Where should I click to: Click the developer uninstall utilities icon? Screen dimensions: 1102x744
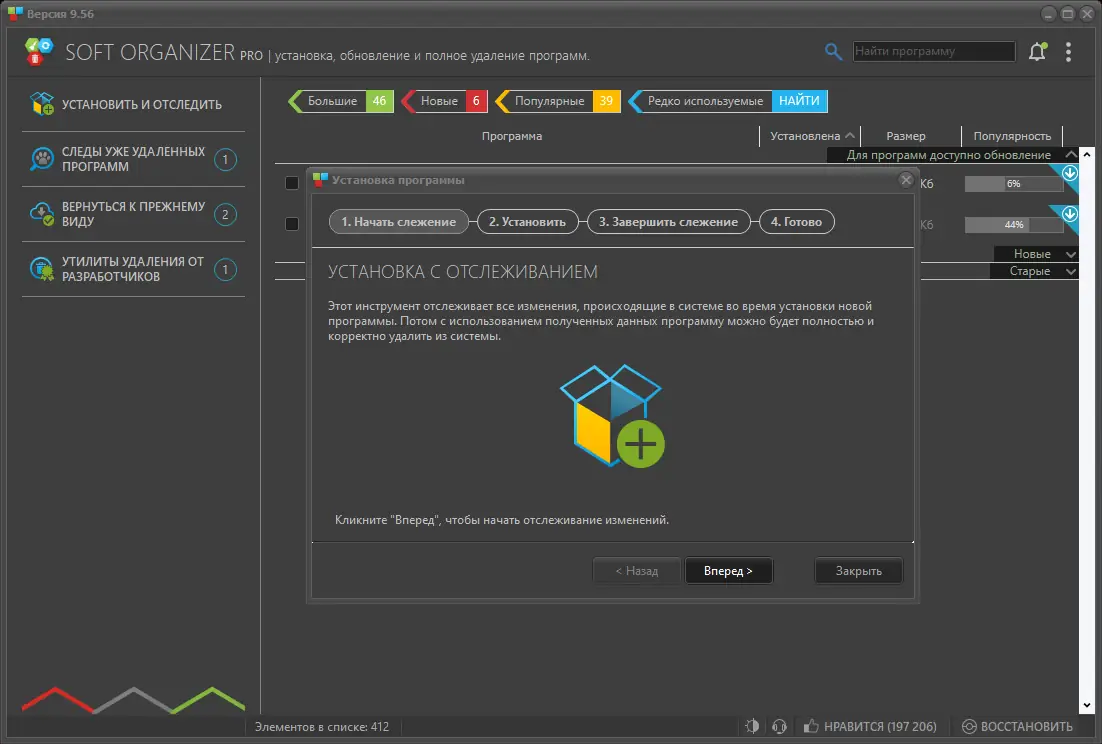[x=42, y=269]
